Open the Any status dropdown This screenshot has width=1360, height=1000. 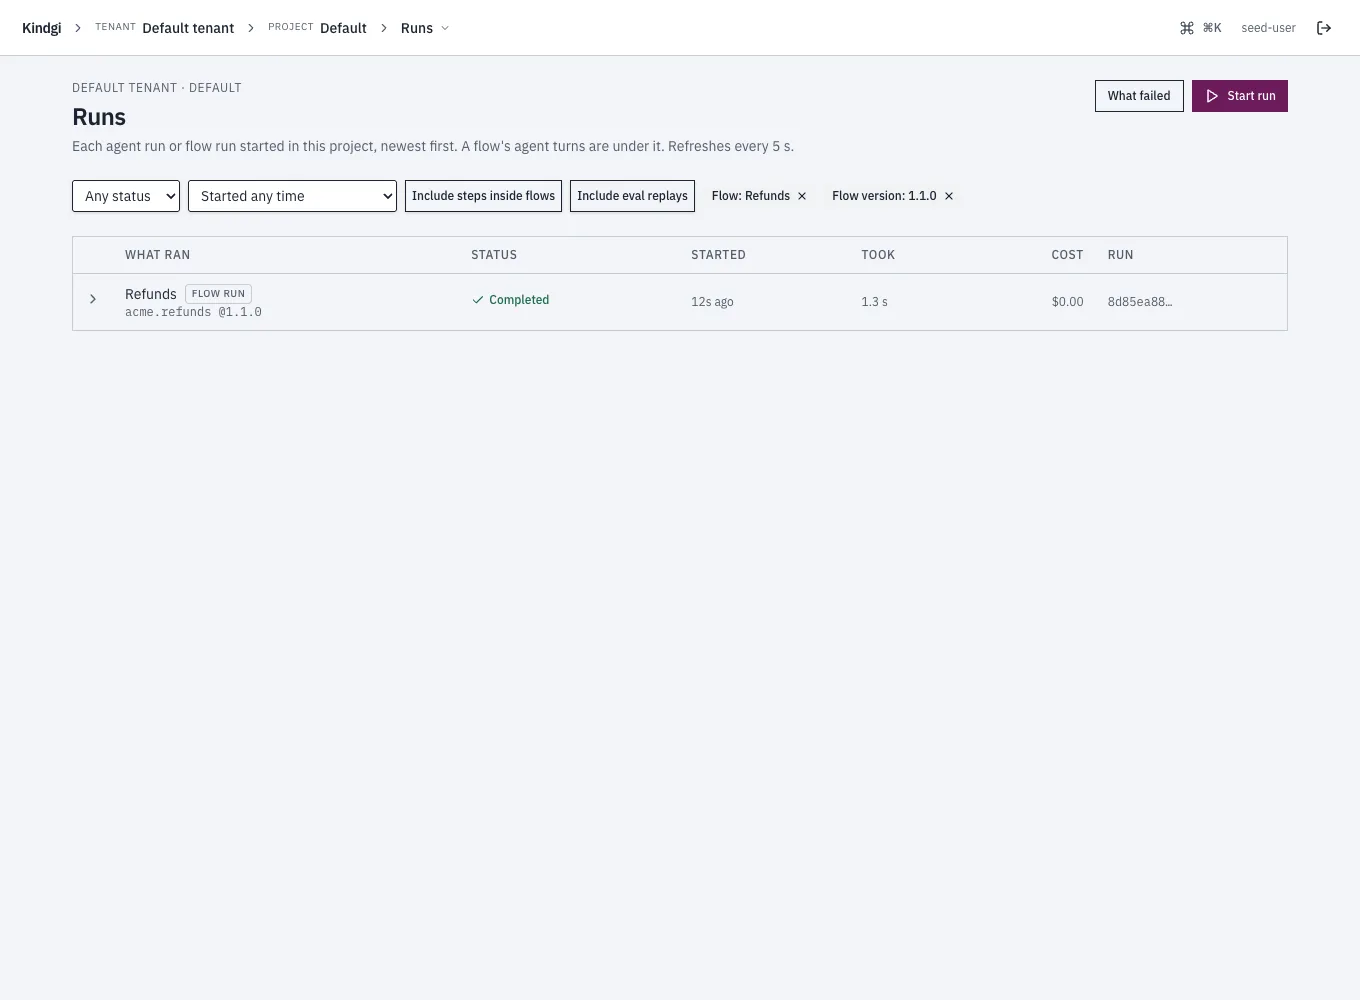coord(126,196)
